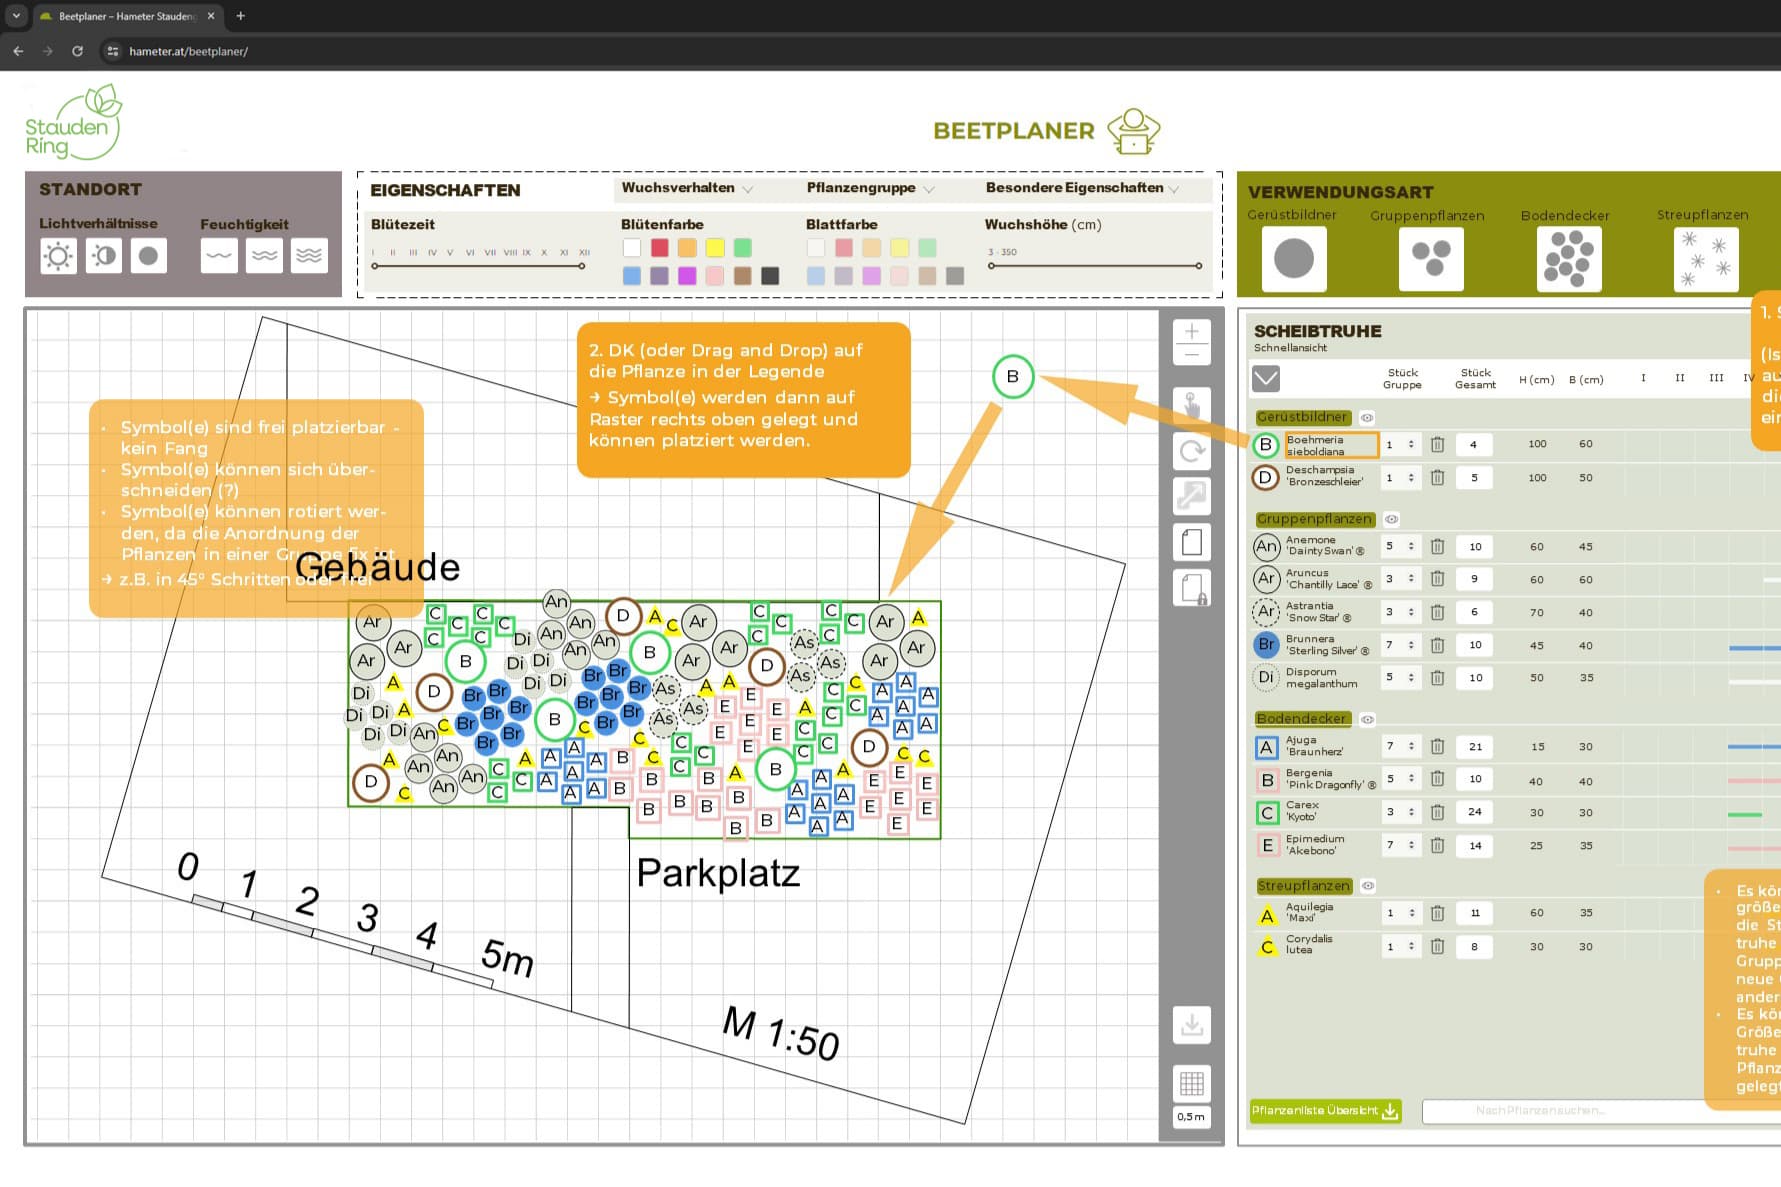Toggle the checkmark box under Schnellansicht
Screen dimensions: 1781x1187
[x=1265, y=379]
